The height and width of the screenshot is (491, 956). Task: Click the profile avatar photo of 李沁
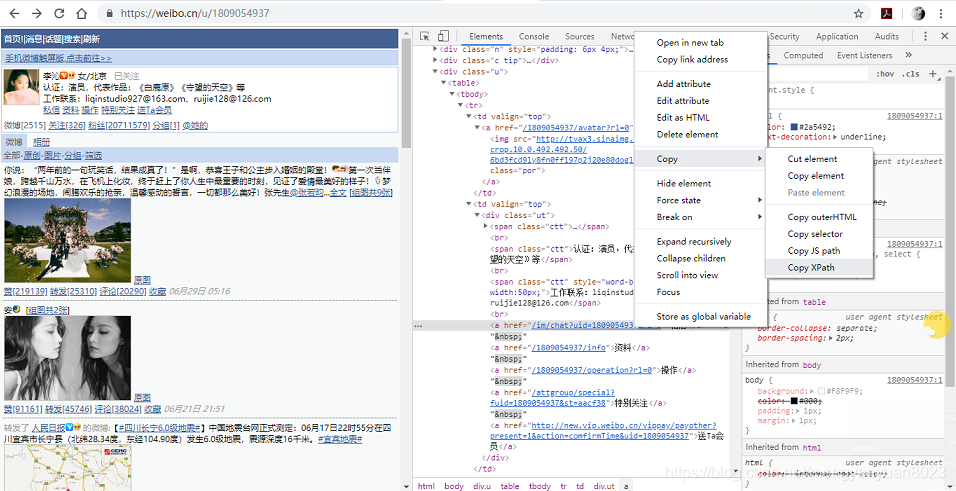pos(22,87)
